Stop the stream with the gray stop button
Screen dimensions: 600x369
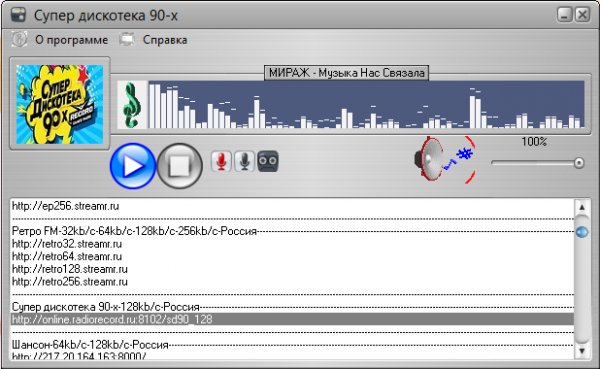179,165
